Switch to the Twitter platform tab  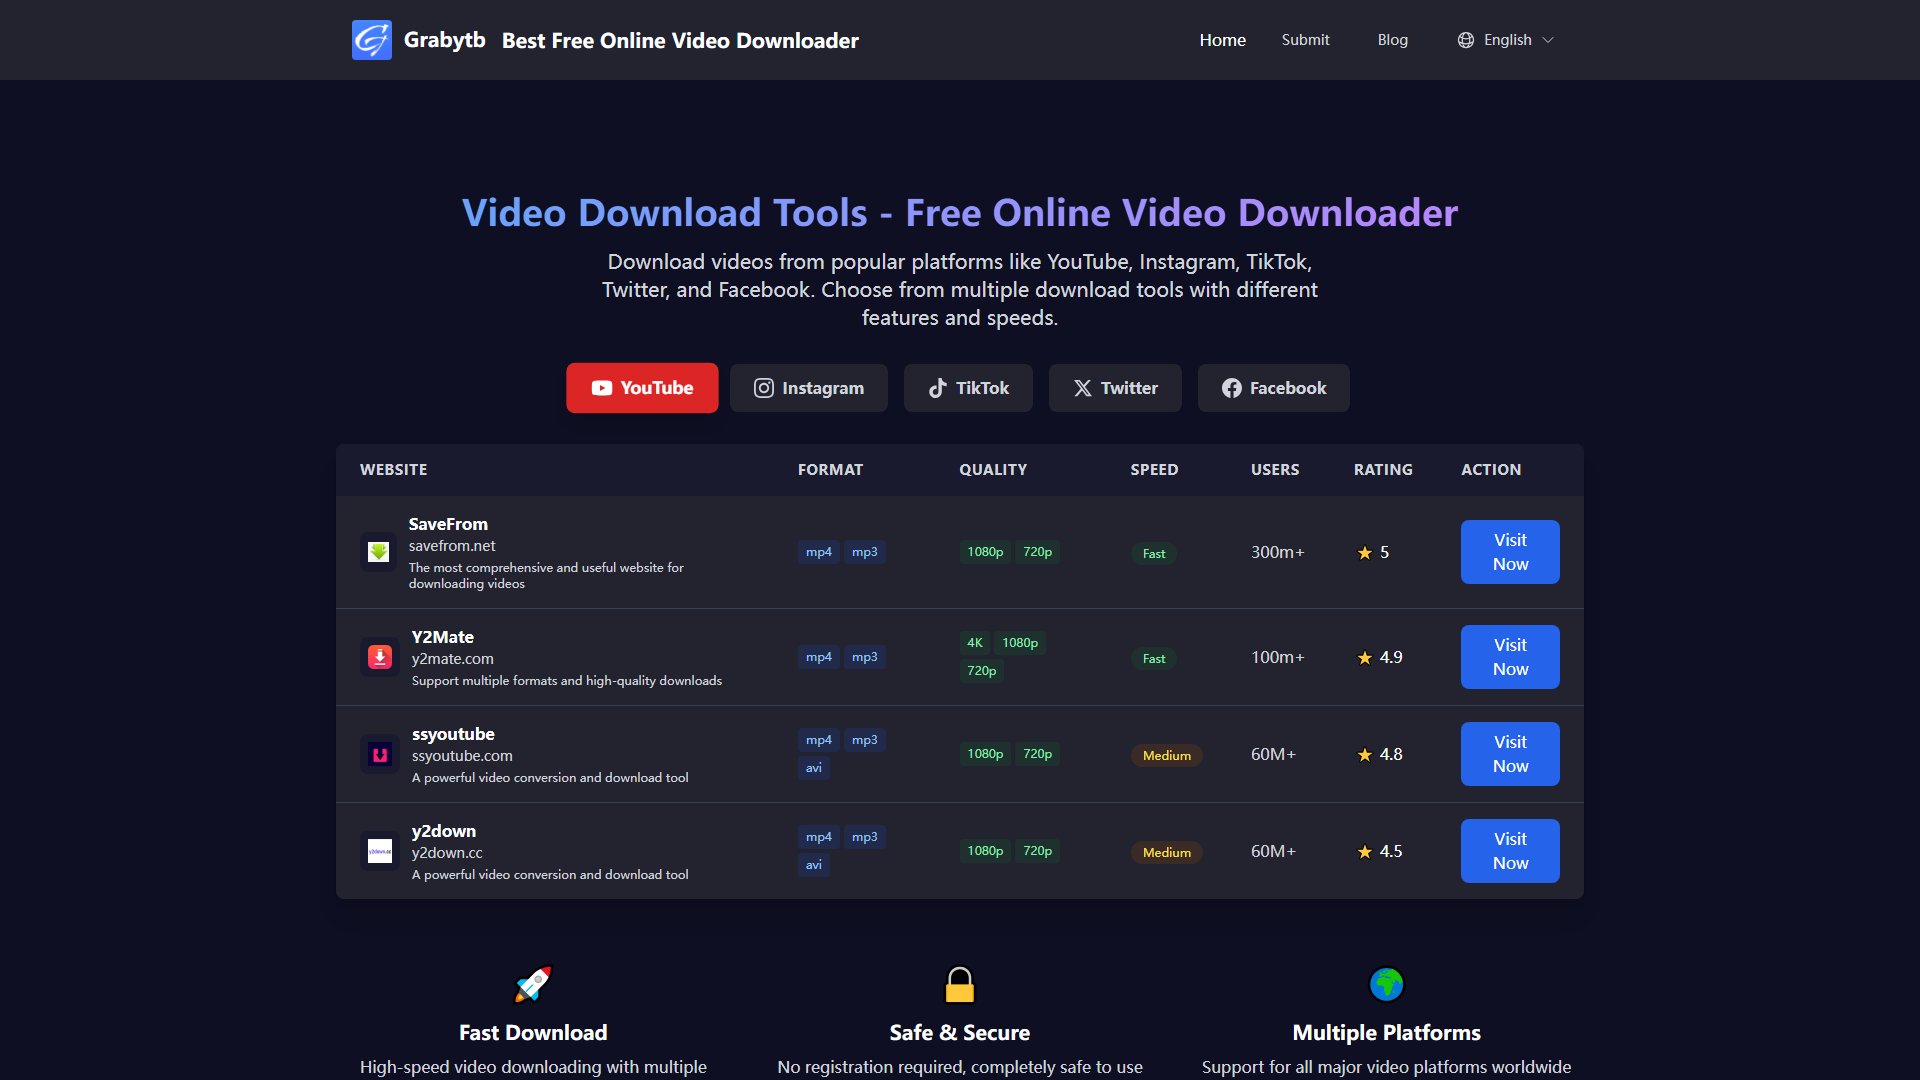point(1115,388)
